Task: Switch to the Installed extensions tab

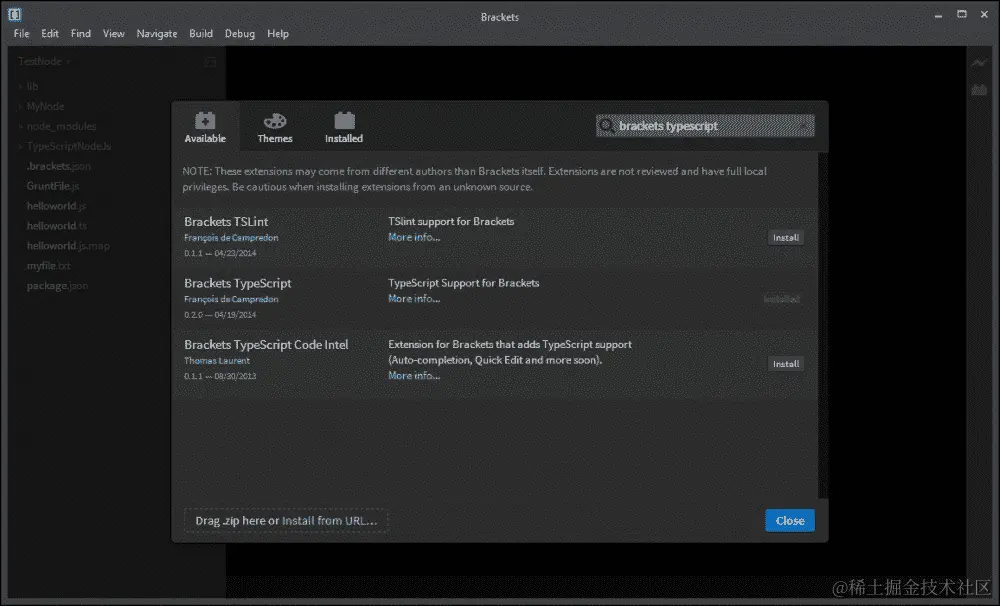Action: tap(344, 128)
